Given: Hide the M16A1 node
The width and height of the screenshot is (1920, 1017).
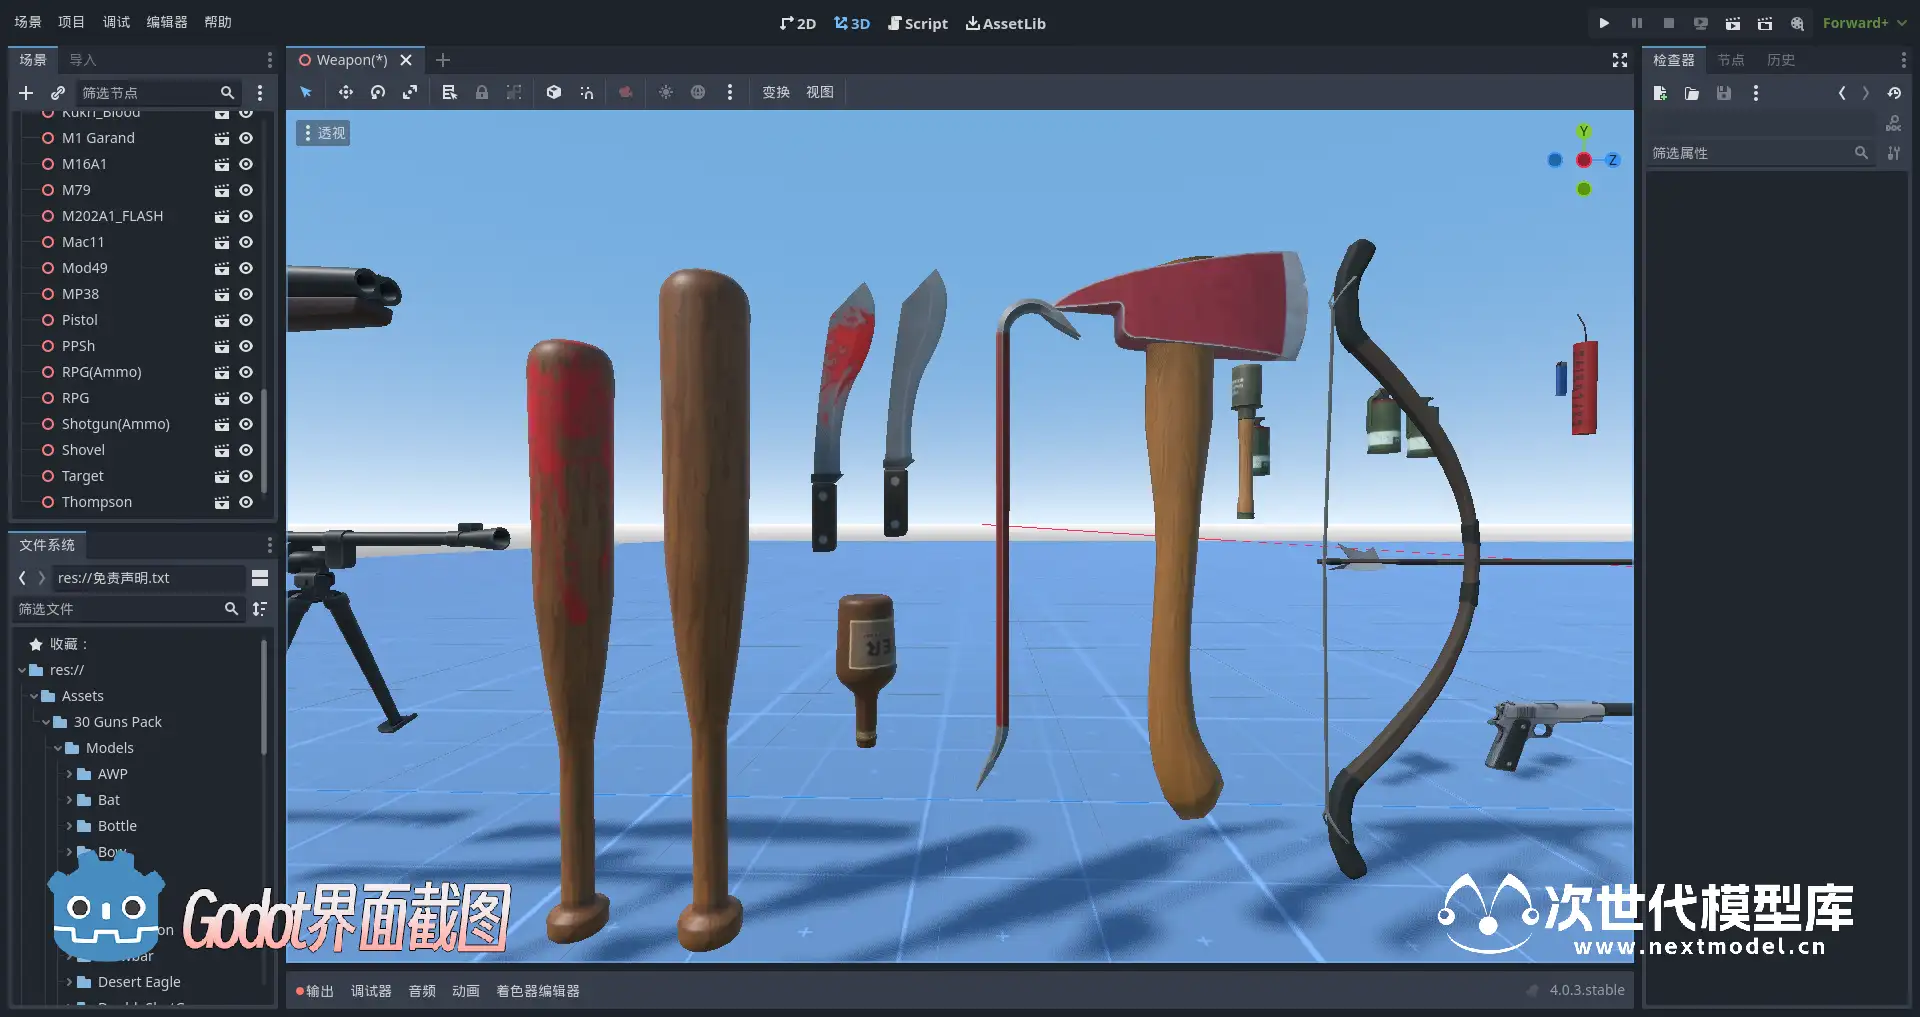Looking at the screenshot, I should [x=246, y=164].
